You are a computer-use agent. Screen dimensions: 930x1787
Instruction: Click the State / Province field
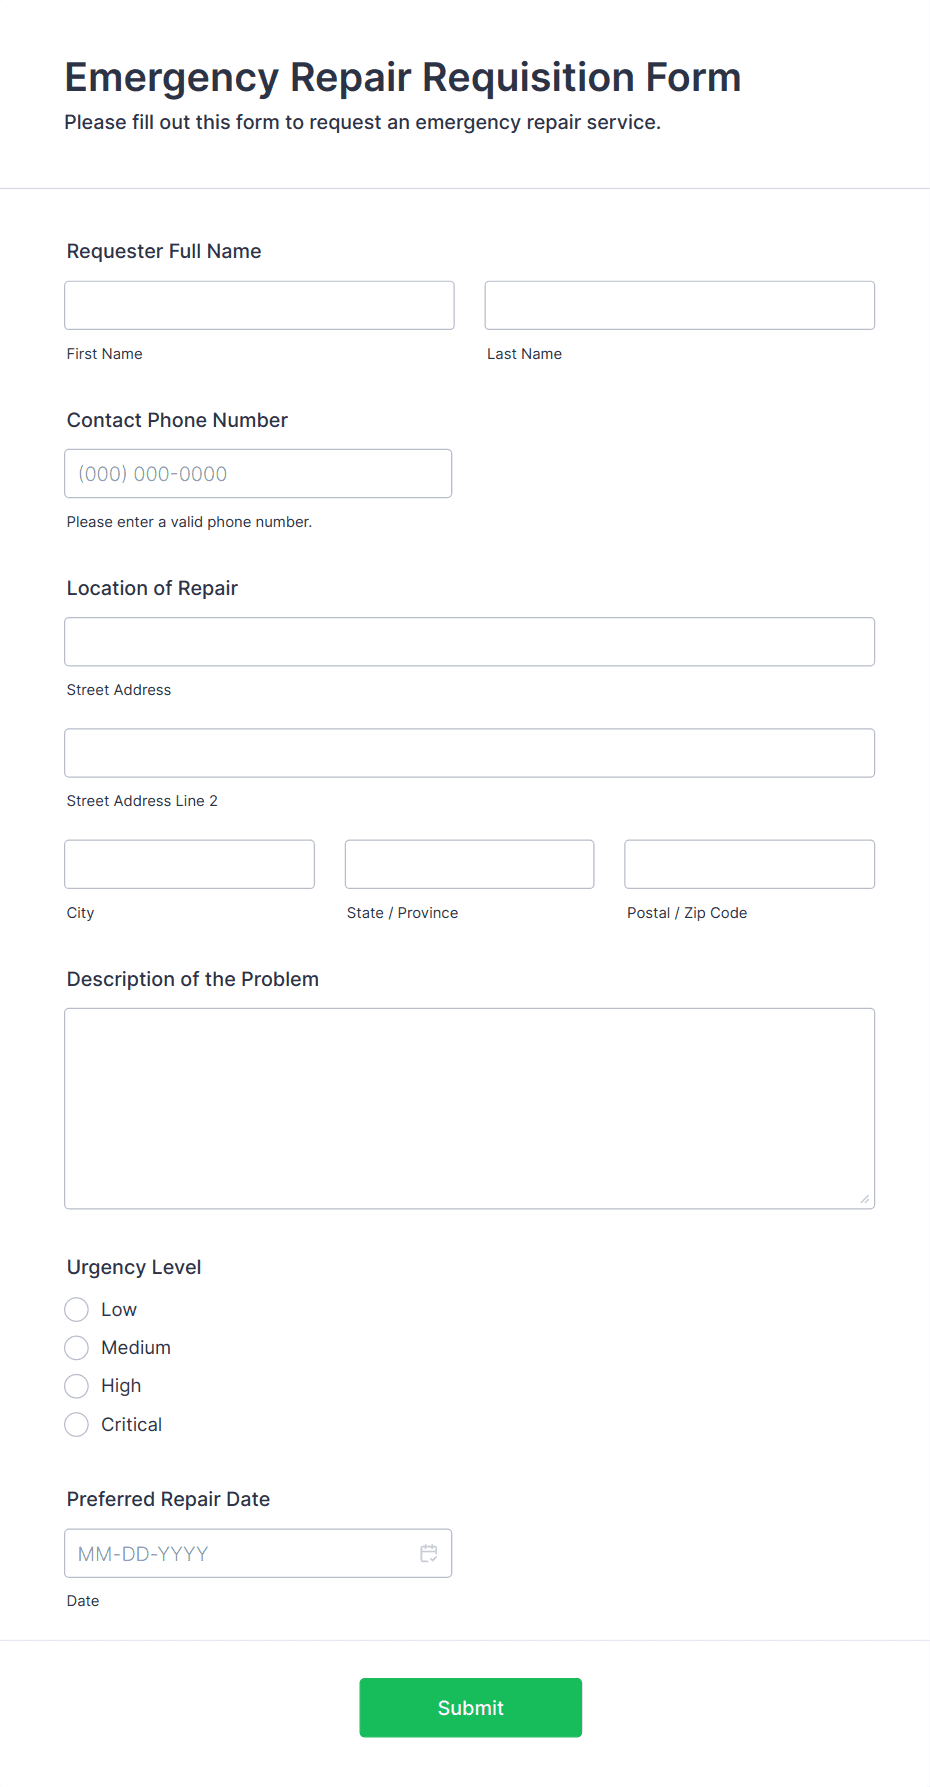[x=469, y=863]
